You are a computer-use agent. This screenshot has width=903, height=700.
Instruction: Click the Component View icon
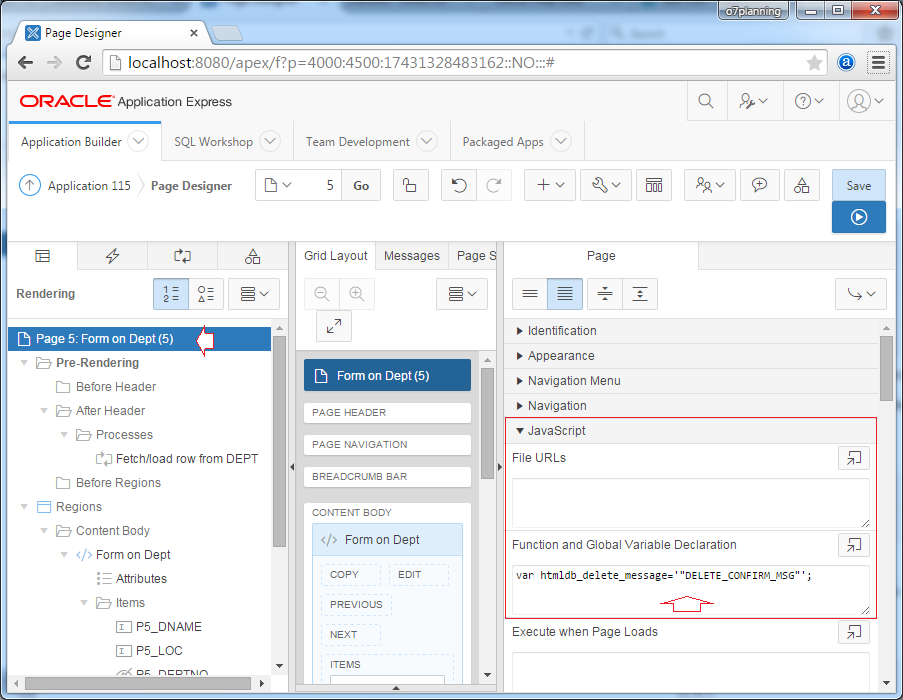[654, 185]
